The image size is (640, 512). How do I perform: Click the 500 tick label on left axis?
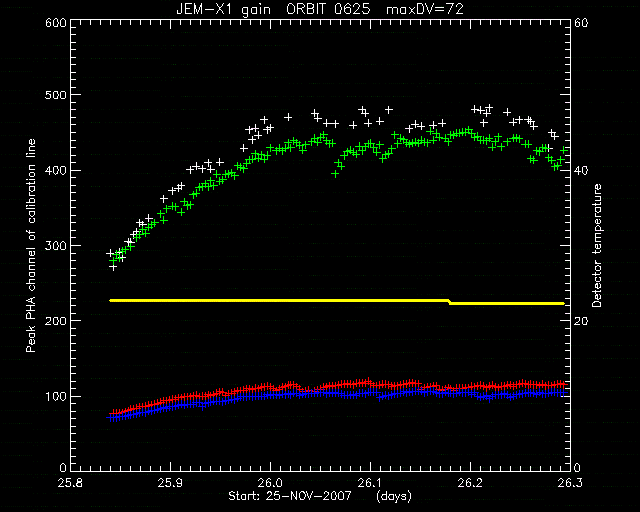click(56, 95)
